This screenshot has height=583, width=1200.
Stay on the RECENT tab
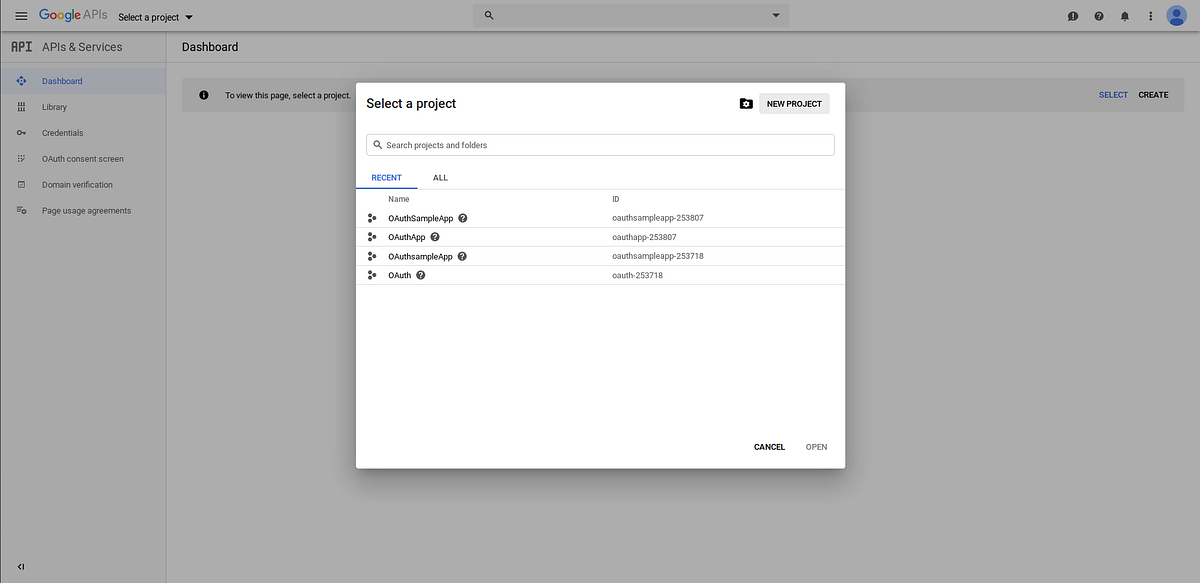386,177
